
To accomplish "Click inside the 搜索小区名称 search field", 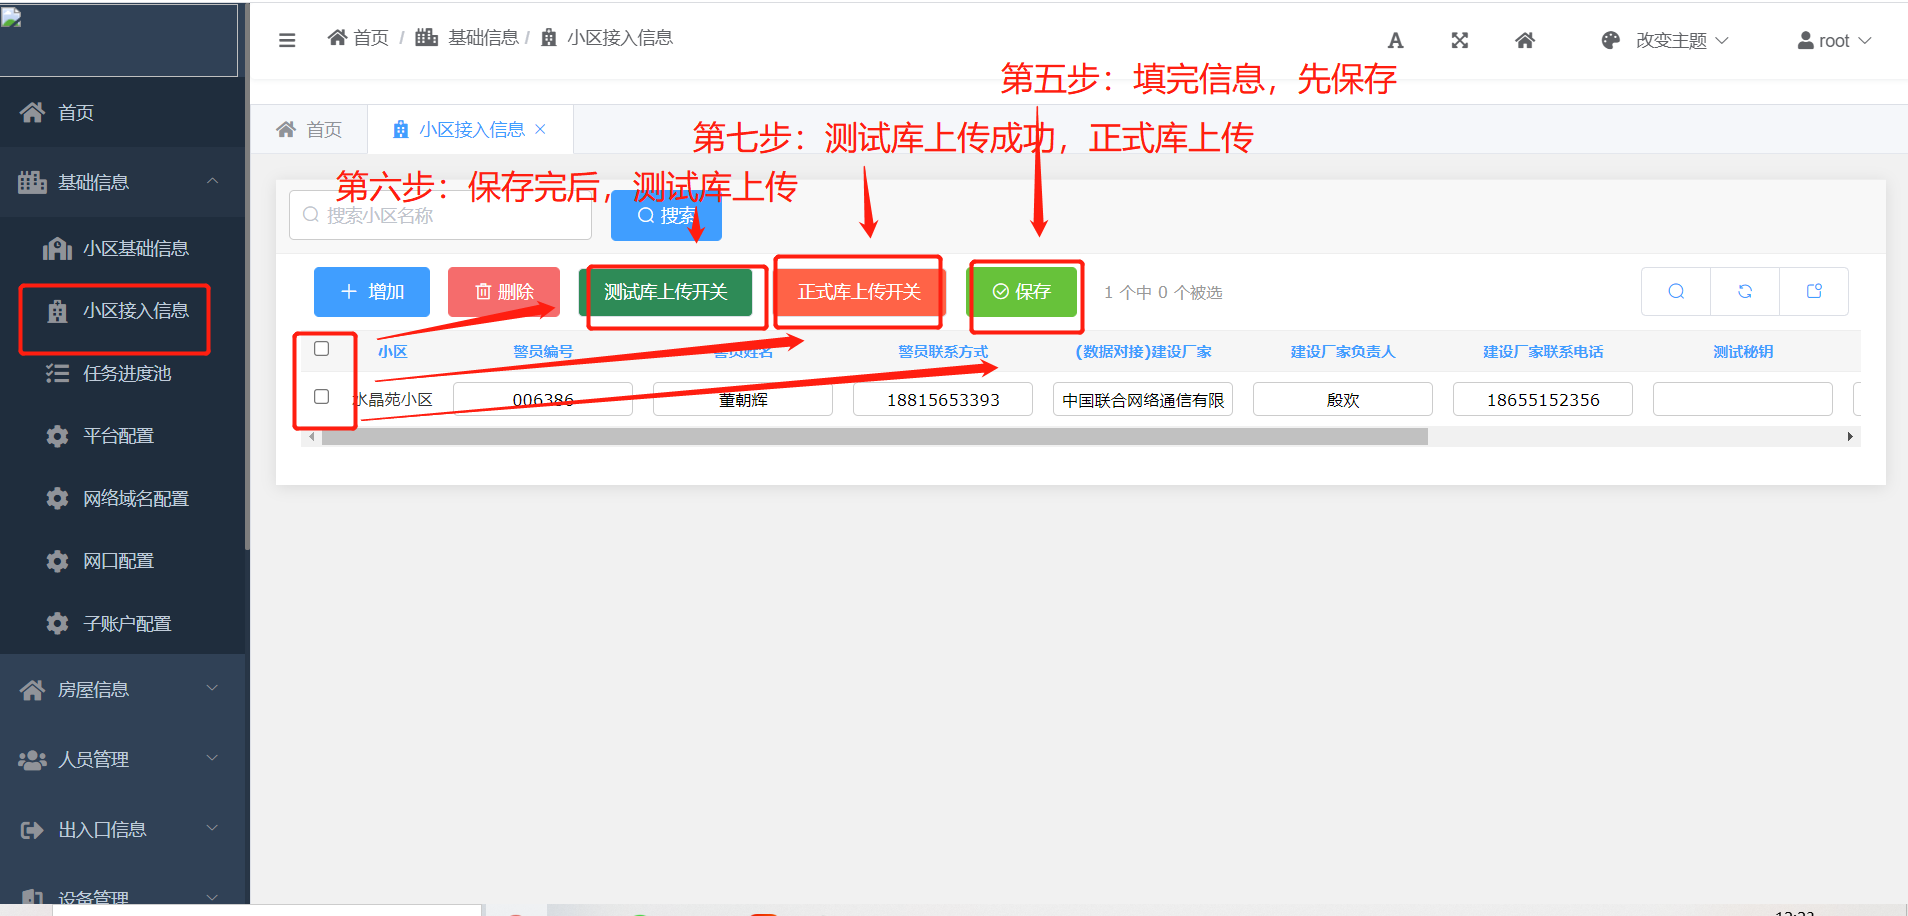I will click(440, 215).
